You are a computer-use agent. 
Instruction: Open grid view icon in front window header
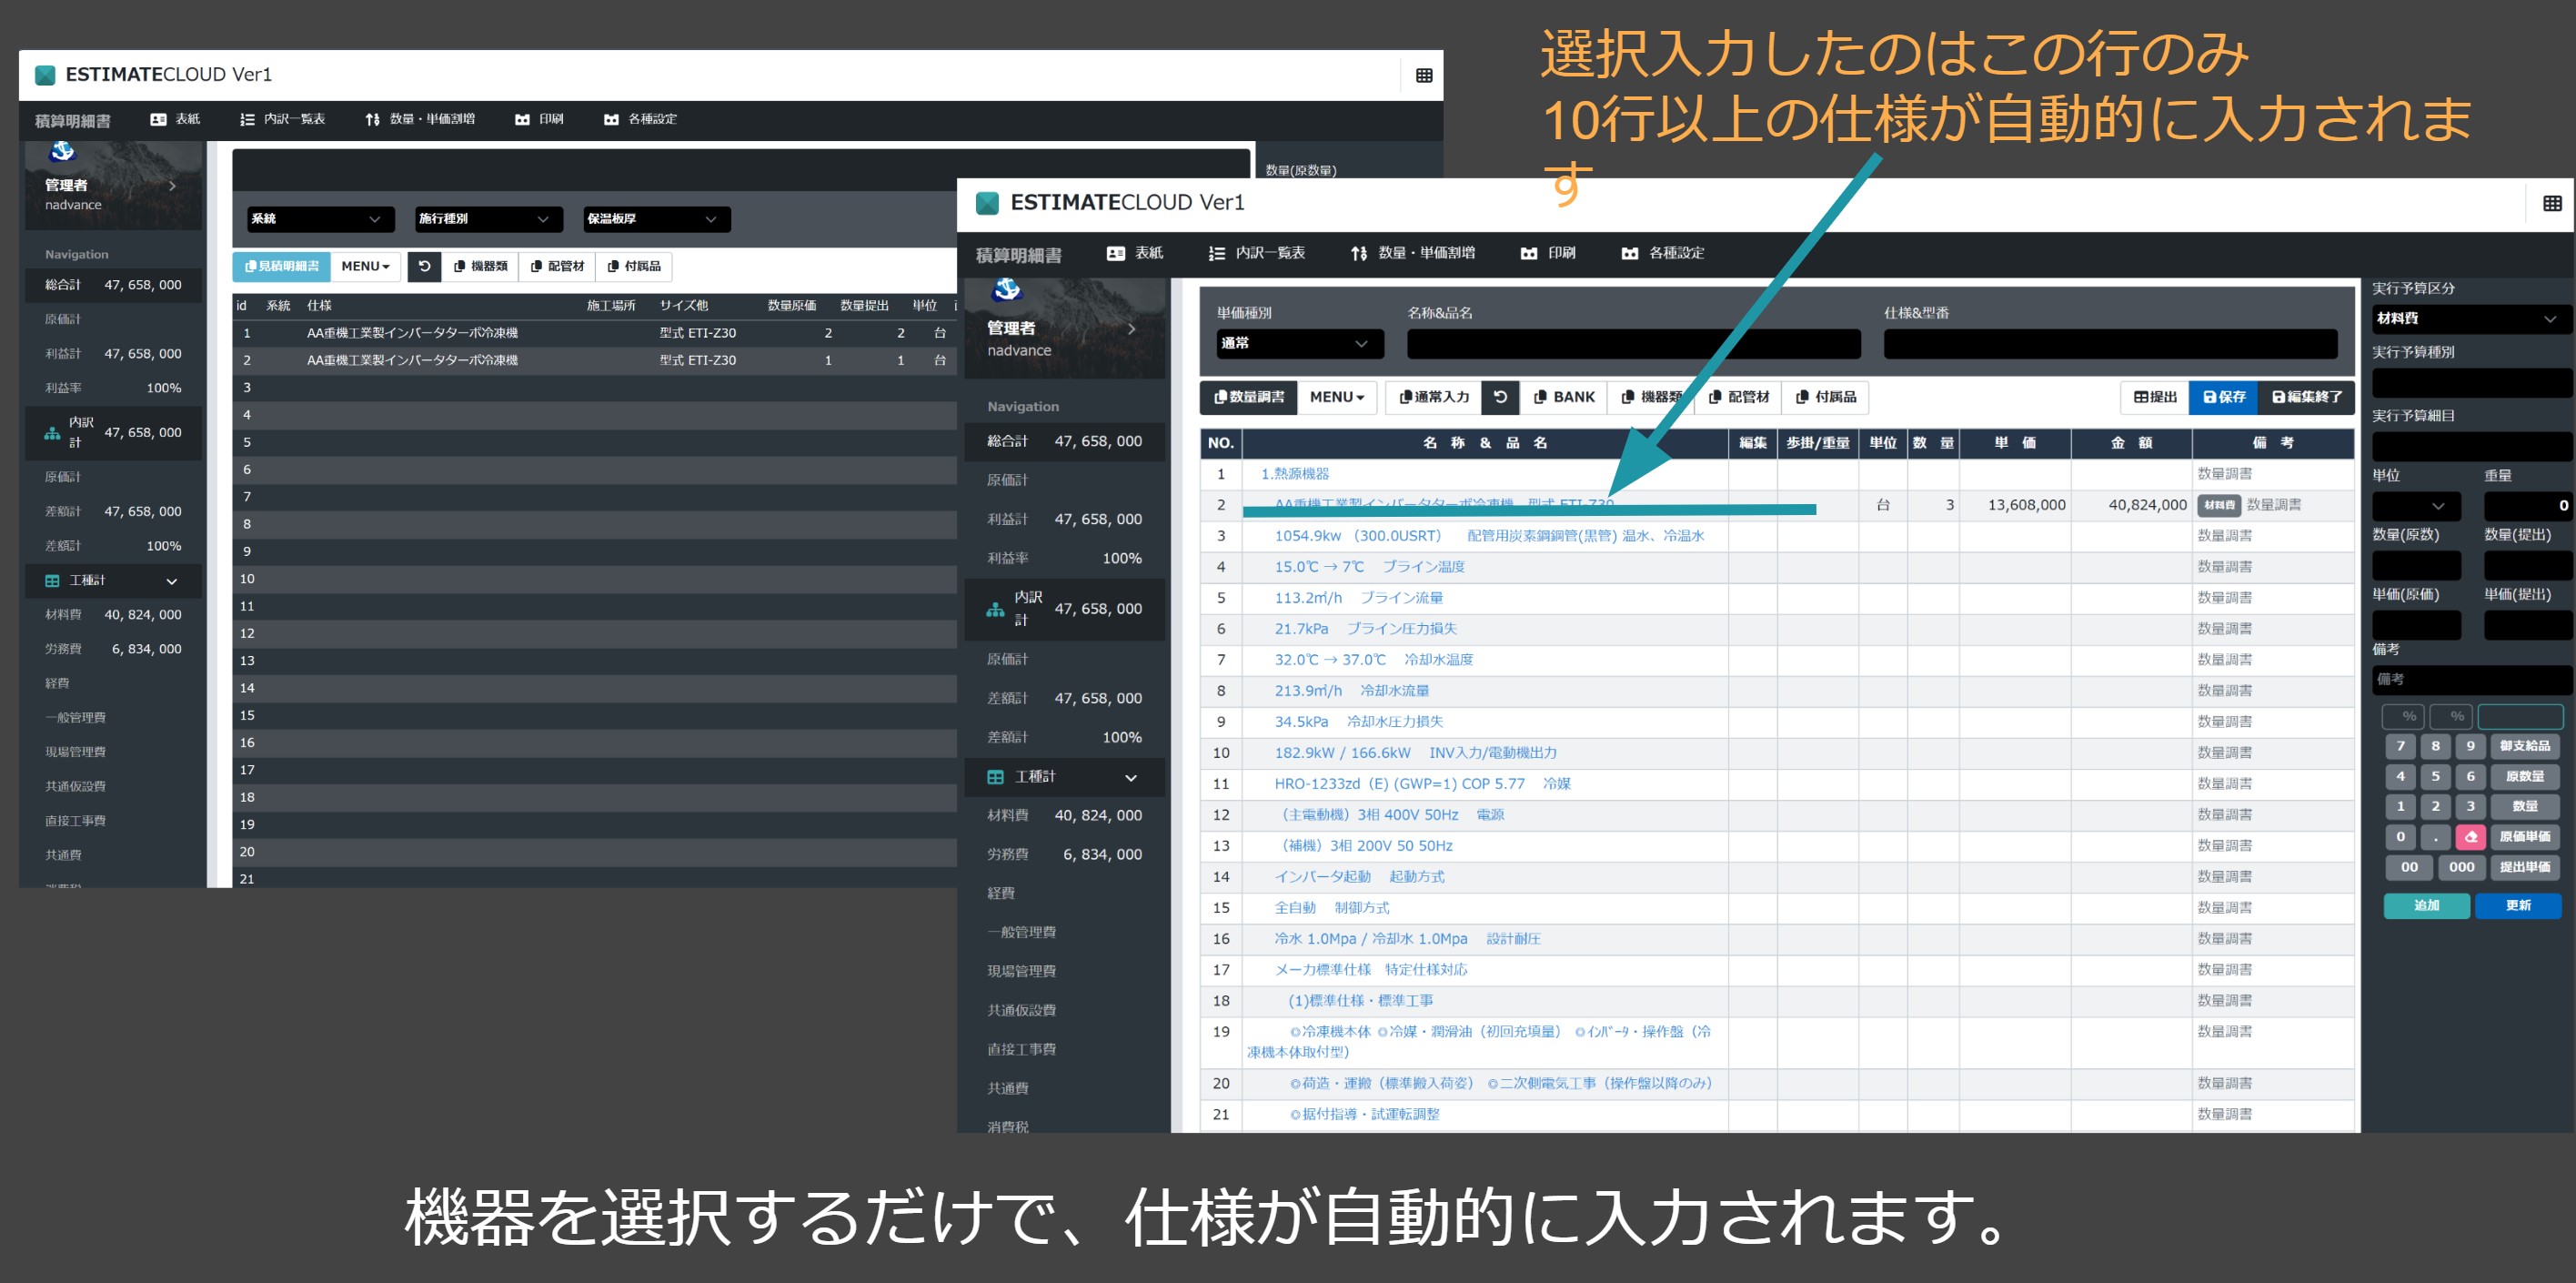[2552, 203]
